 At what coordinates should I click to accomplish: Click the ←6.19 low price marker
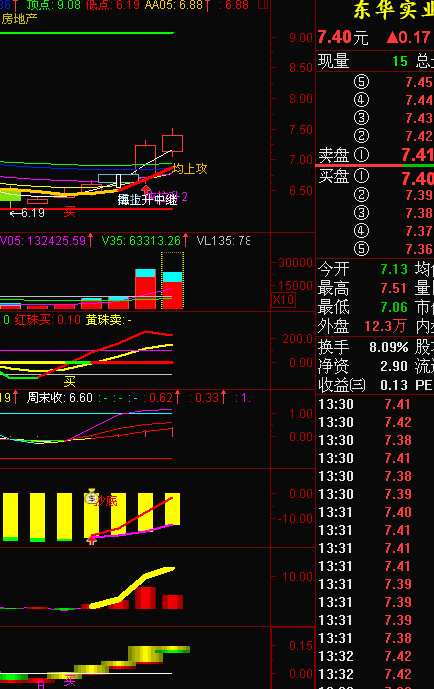click(27, 213)
